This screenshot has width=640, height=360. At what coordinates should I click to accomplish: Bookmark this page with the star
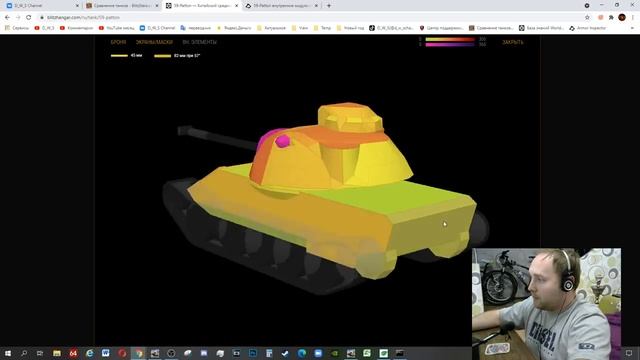pos(587,18)
